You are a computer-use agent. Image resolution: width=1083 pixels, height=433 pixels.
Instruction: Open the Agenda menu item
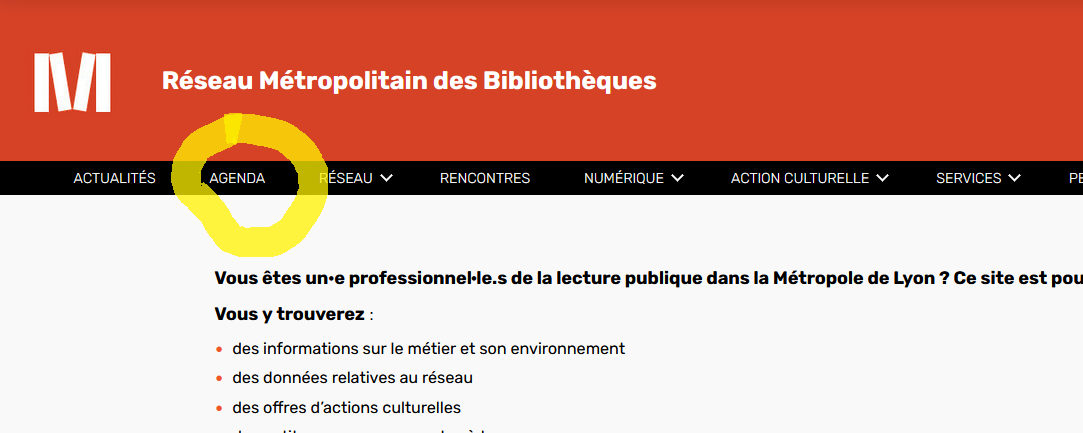[x=237, y=178]
